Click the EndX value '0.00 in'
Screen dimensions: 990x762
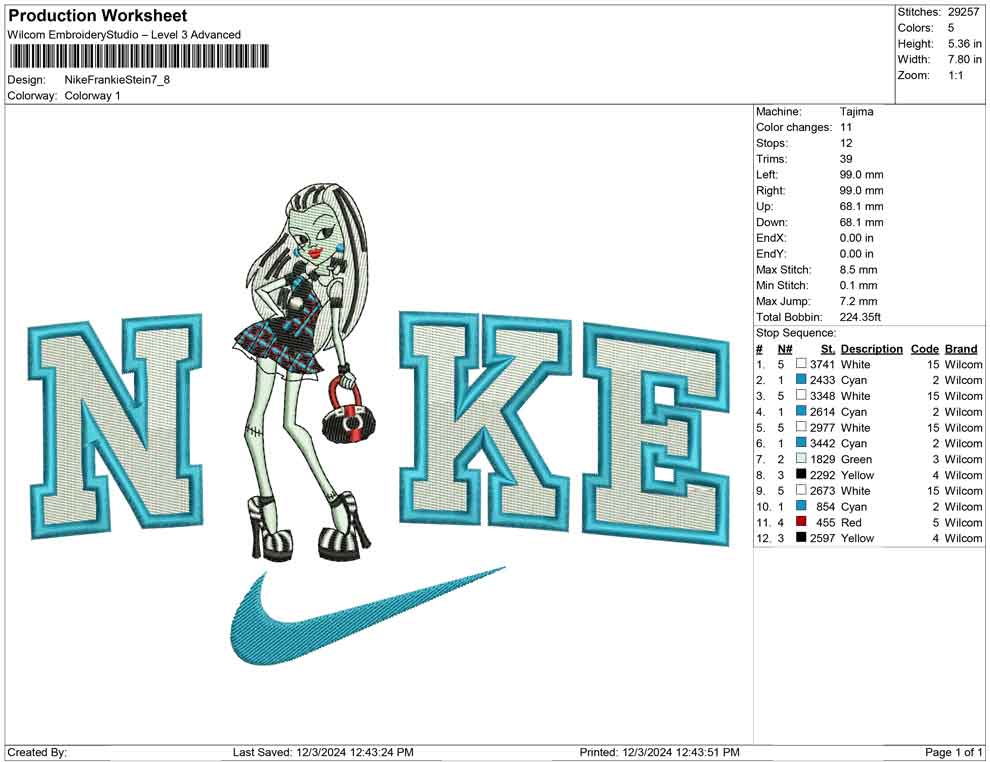[856, 238]
